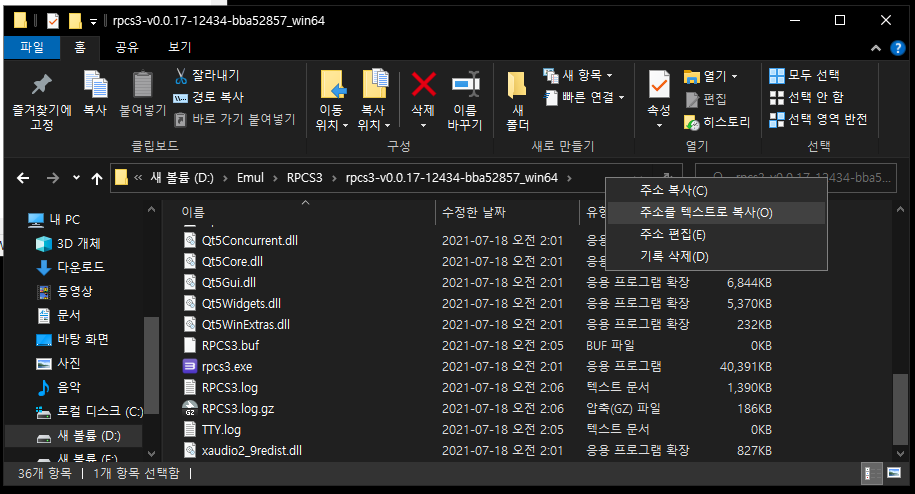The width and height of the screenshot is (915, 494).
Task: Choose 주소 복사(C) in context menu
Action: click(716, 191)
